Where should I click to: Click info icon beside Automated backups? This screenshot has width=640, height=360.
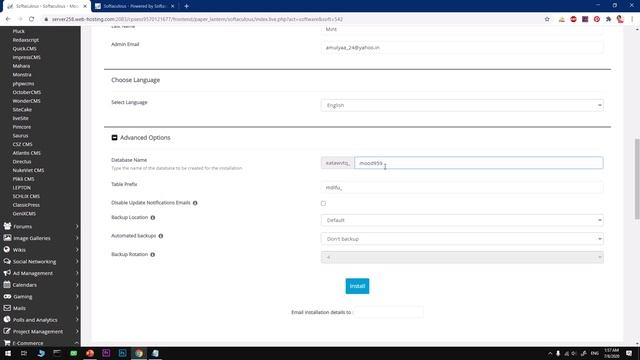161,236
